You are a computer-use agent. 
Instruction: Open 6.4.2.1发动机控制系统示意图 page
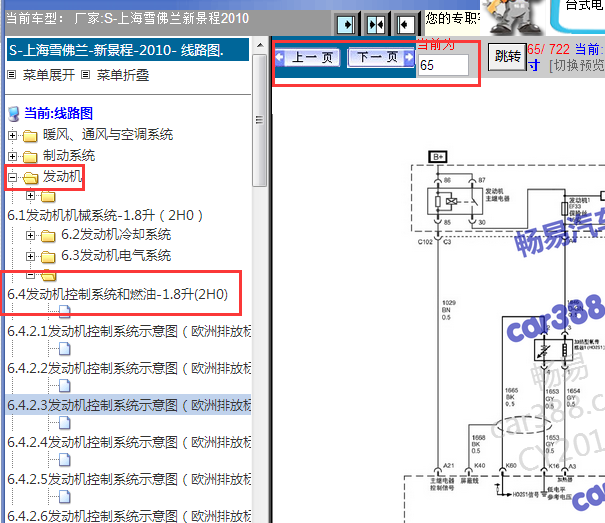pyautogui.click(x=129, y=332)
